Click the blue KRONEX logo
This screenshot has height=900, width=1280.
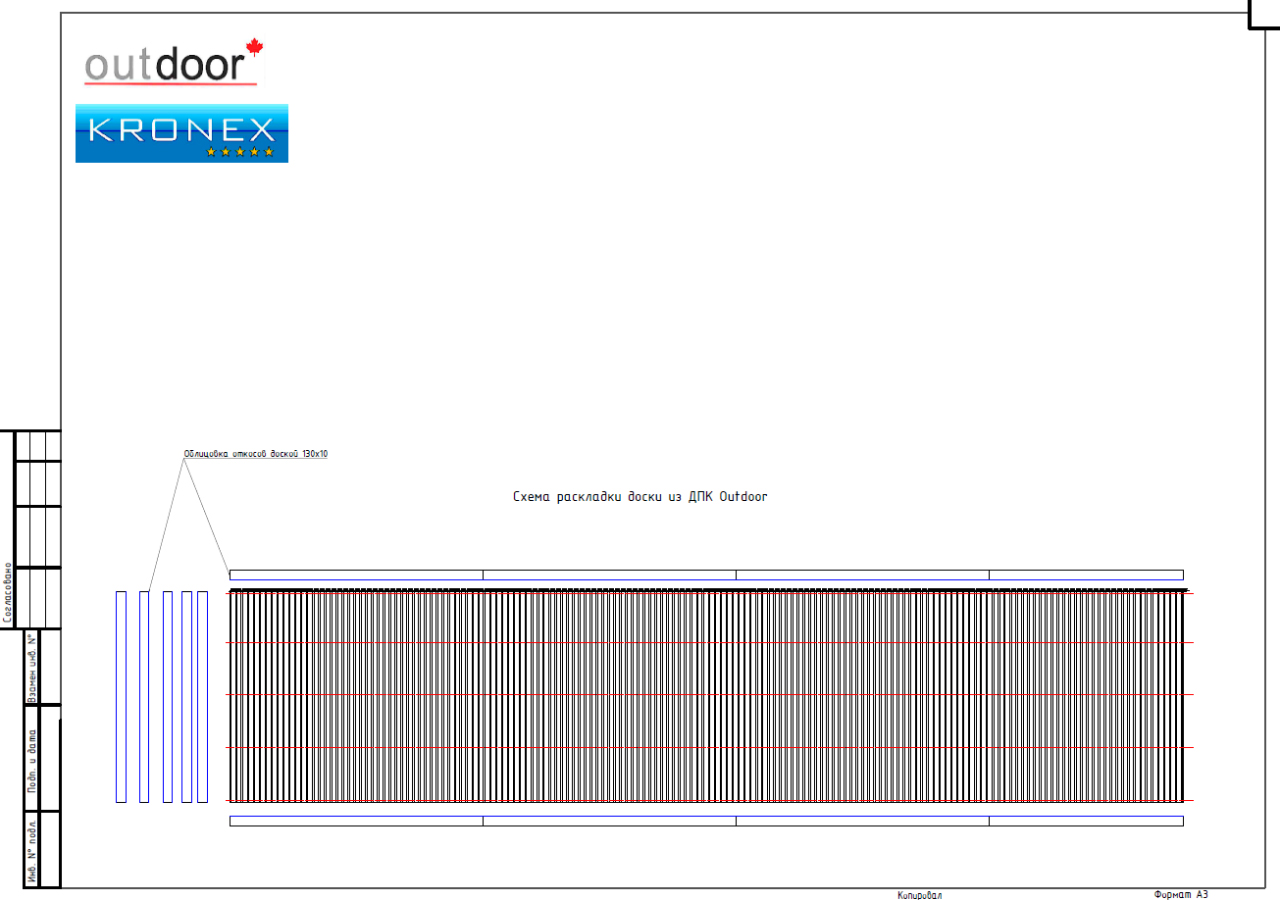182,133
